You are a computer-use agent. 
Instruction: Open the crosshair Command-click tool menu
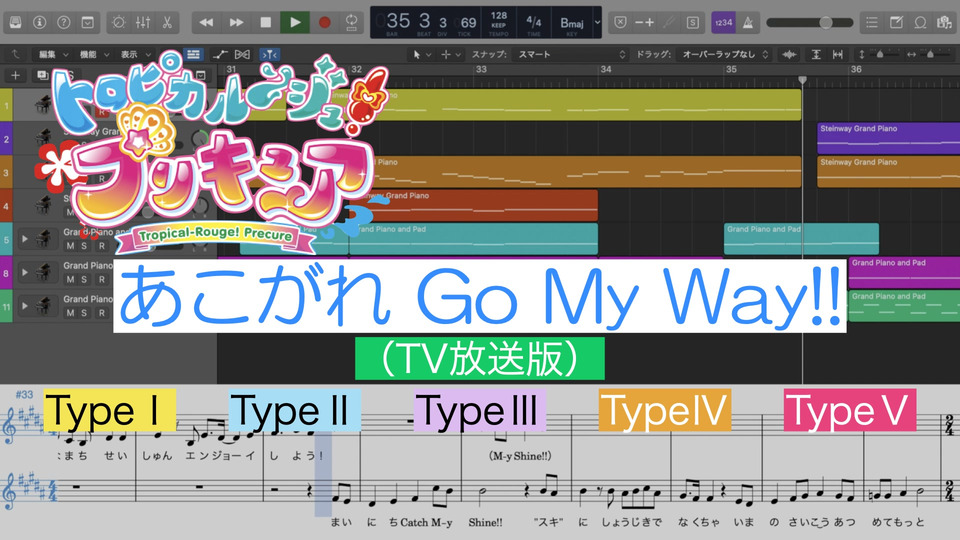(451, 54)
